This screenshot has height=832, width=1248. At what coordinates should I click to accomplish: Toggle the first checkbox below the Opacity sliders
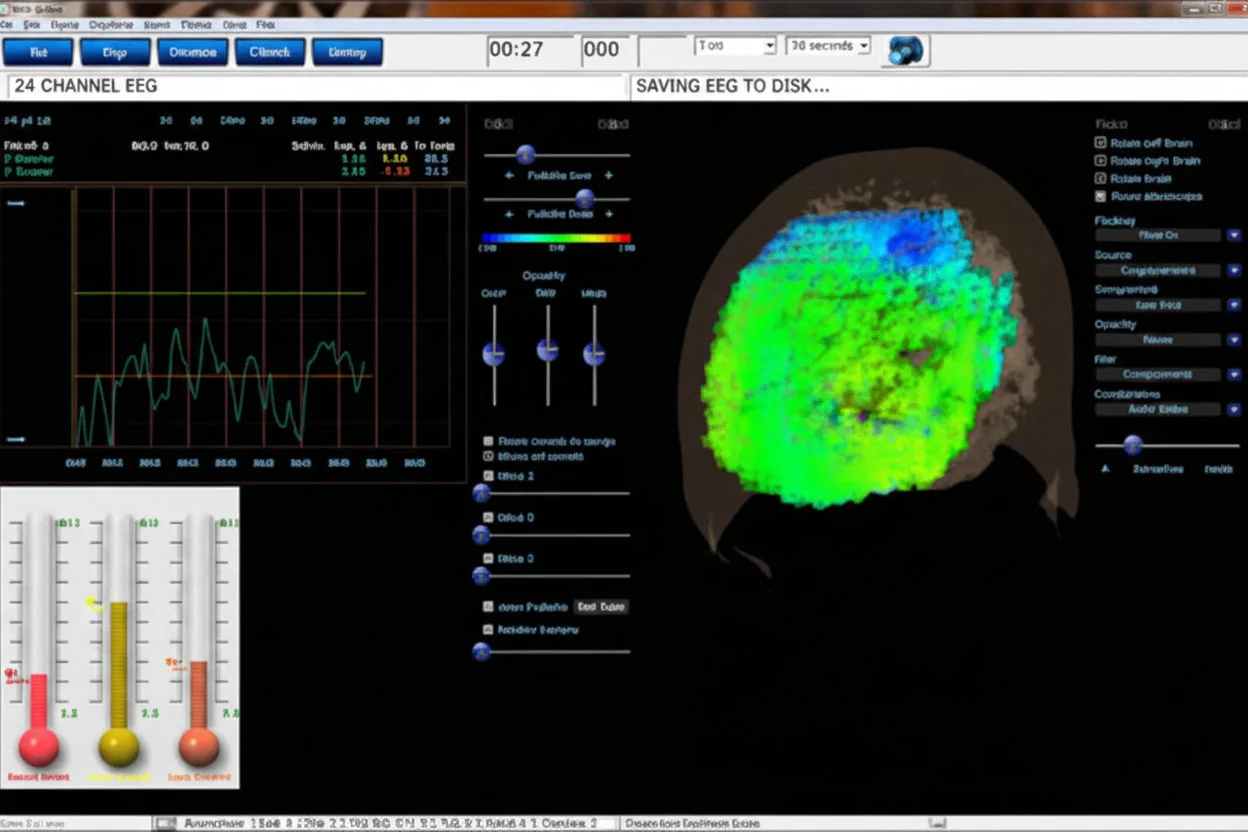pyautogui.click(x=488, y=441)
